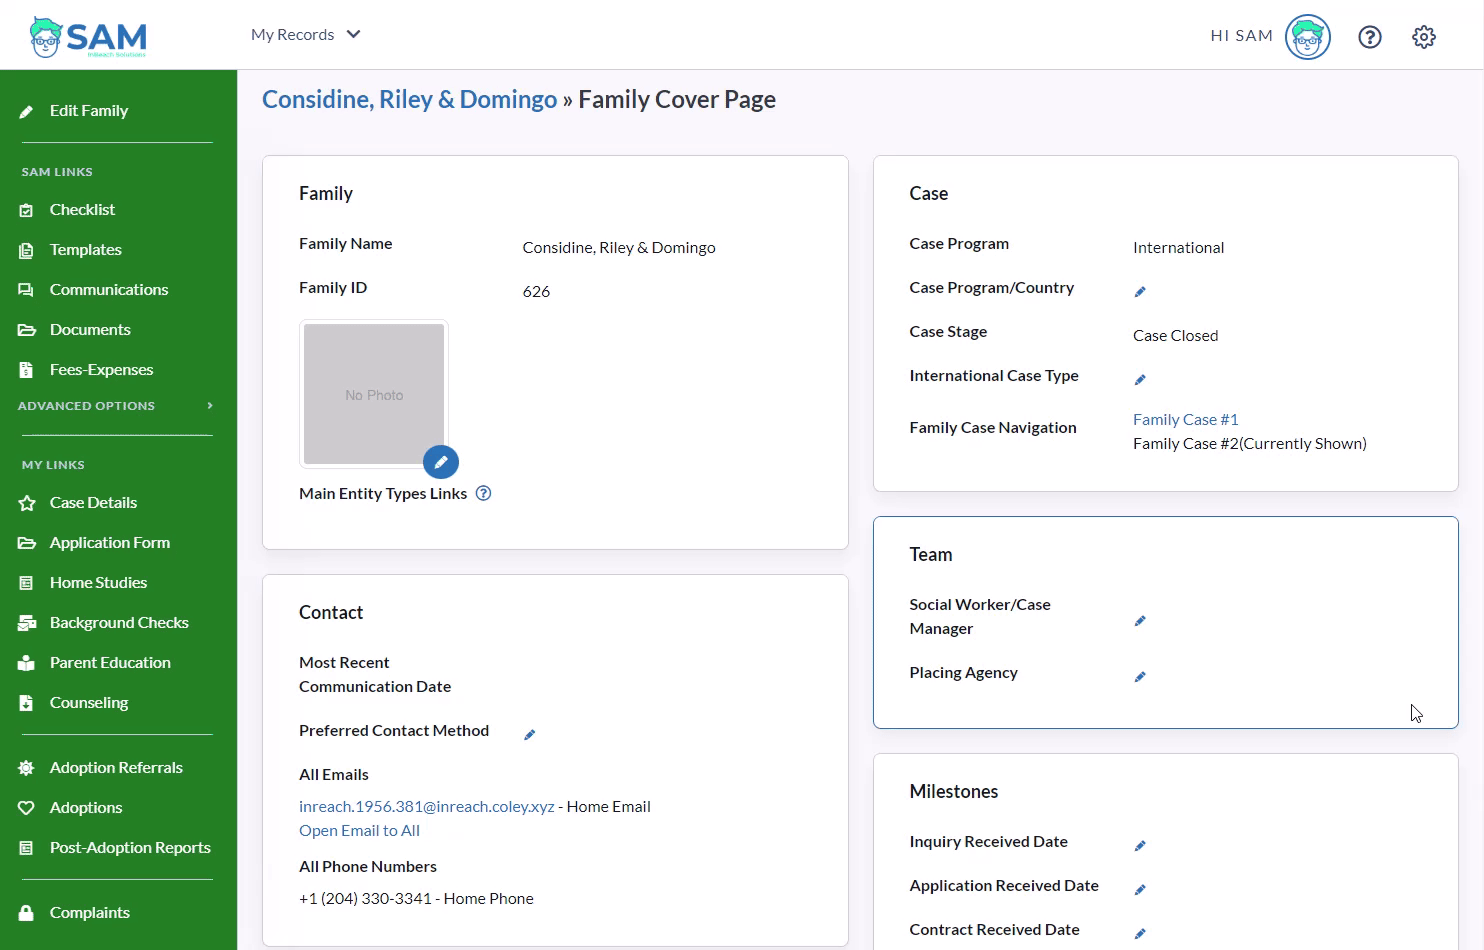Open Documents in the sidebar
Viewport: 1484px width, 950px height.
click(x=90, y=330)
